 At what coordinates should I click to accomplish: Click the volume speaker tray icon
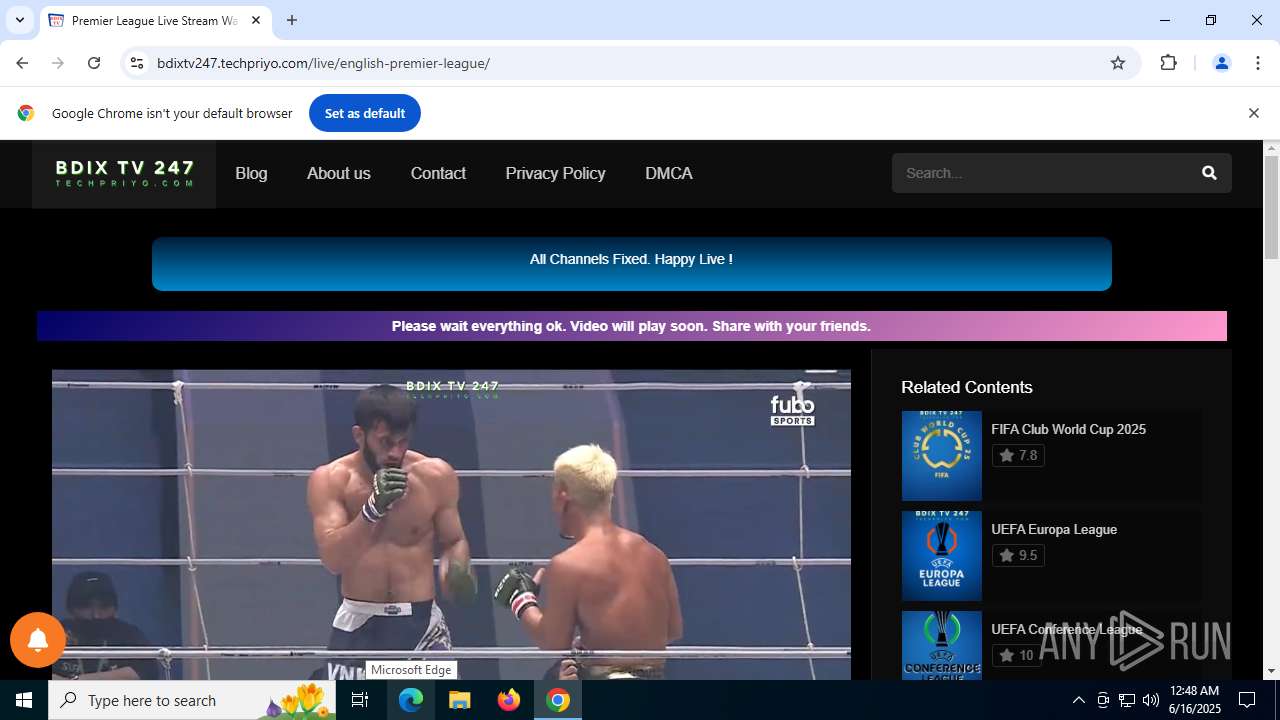[x=1151, y=700]
